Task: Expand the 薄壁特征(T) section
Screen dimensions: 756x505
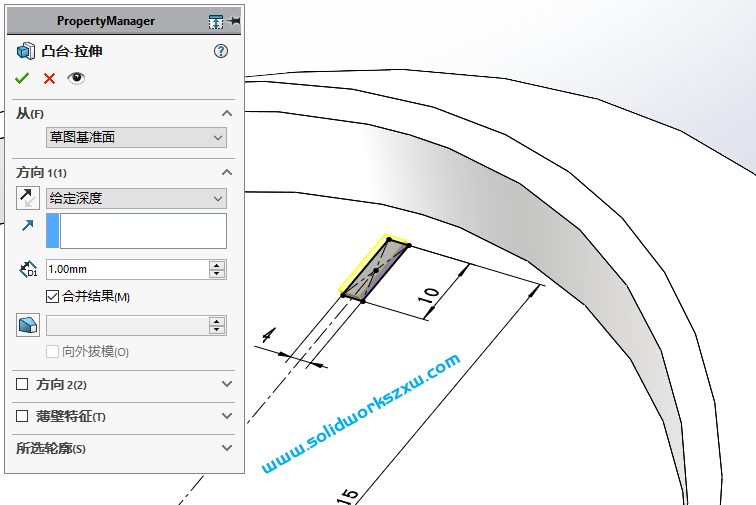Action: click(x=227, y=416)
